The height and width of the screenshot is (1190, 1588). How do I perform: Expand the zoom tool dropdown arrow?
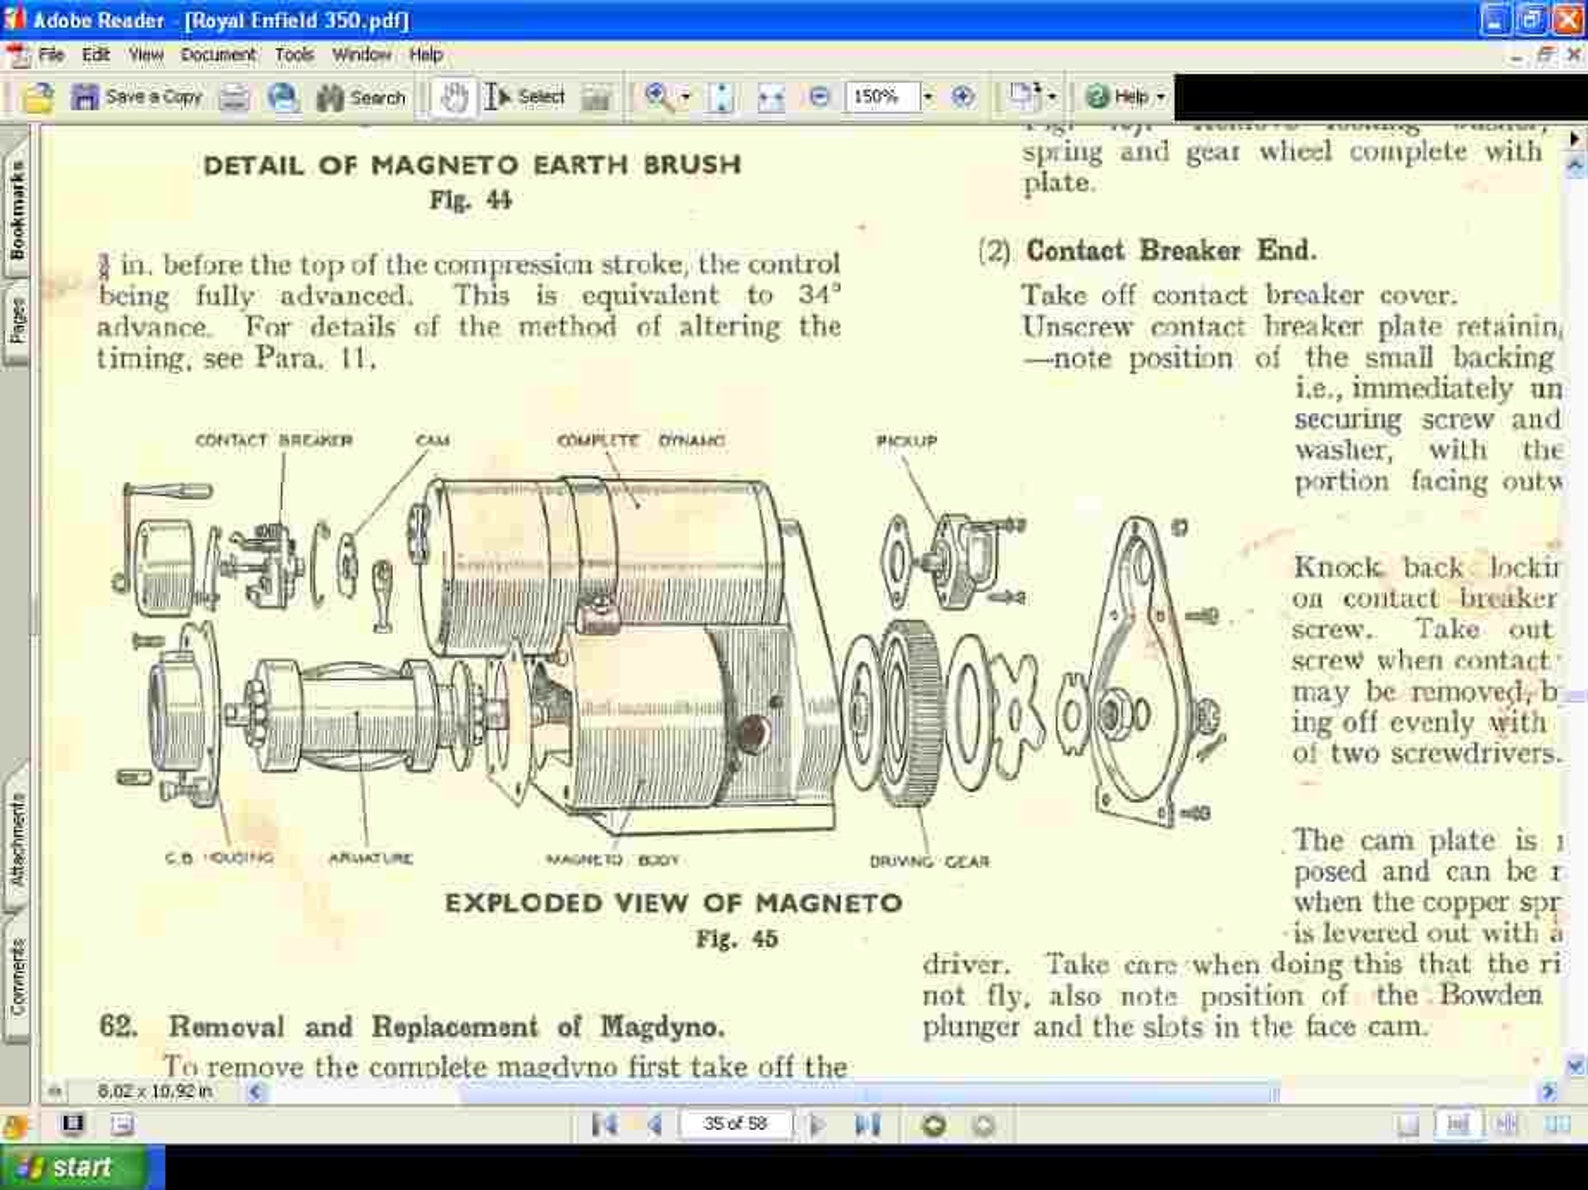(686, 97)
